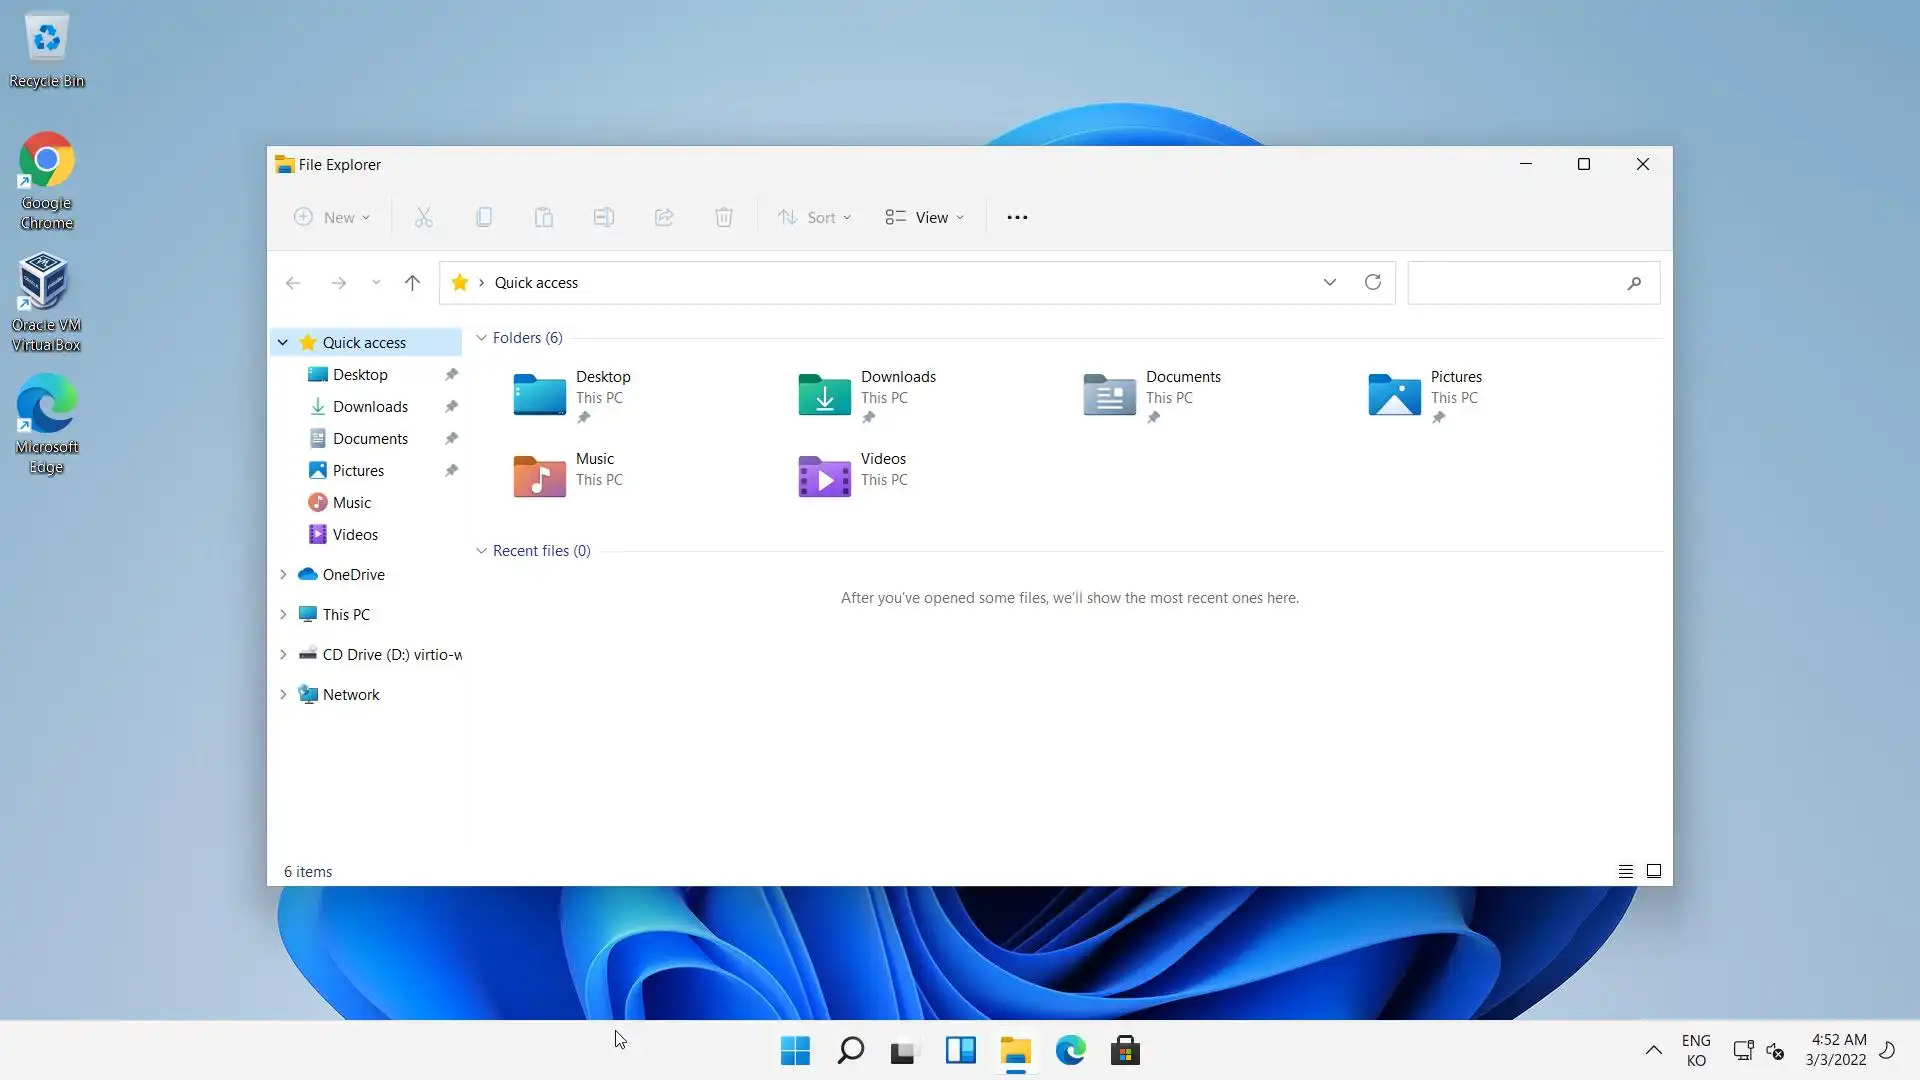Select Network in the navigation pane
Viewport: 1920px width, 1080px height.
point(350,694)
